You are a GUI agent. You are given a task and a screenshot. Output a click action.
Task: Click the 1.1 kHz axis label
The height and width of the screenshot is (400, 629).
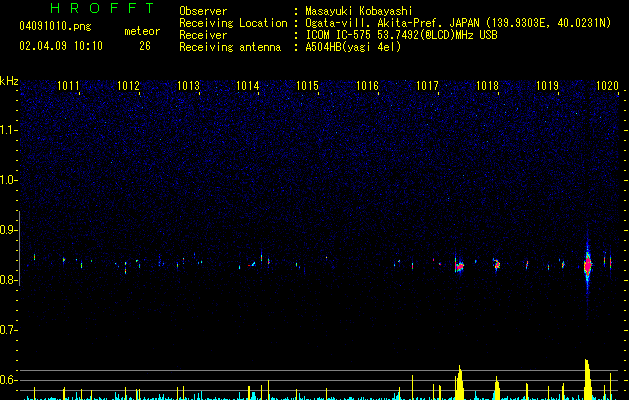tap(8, 130)
